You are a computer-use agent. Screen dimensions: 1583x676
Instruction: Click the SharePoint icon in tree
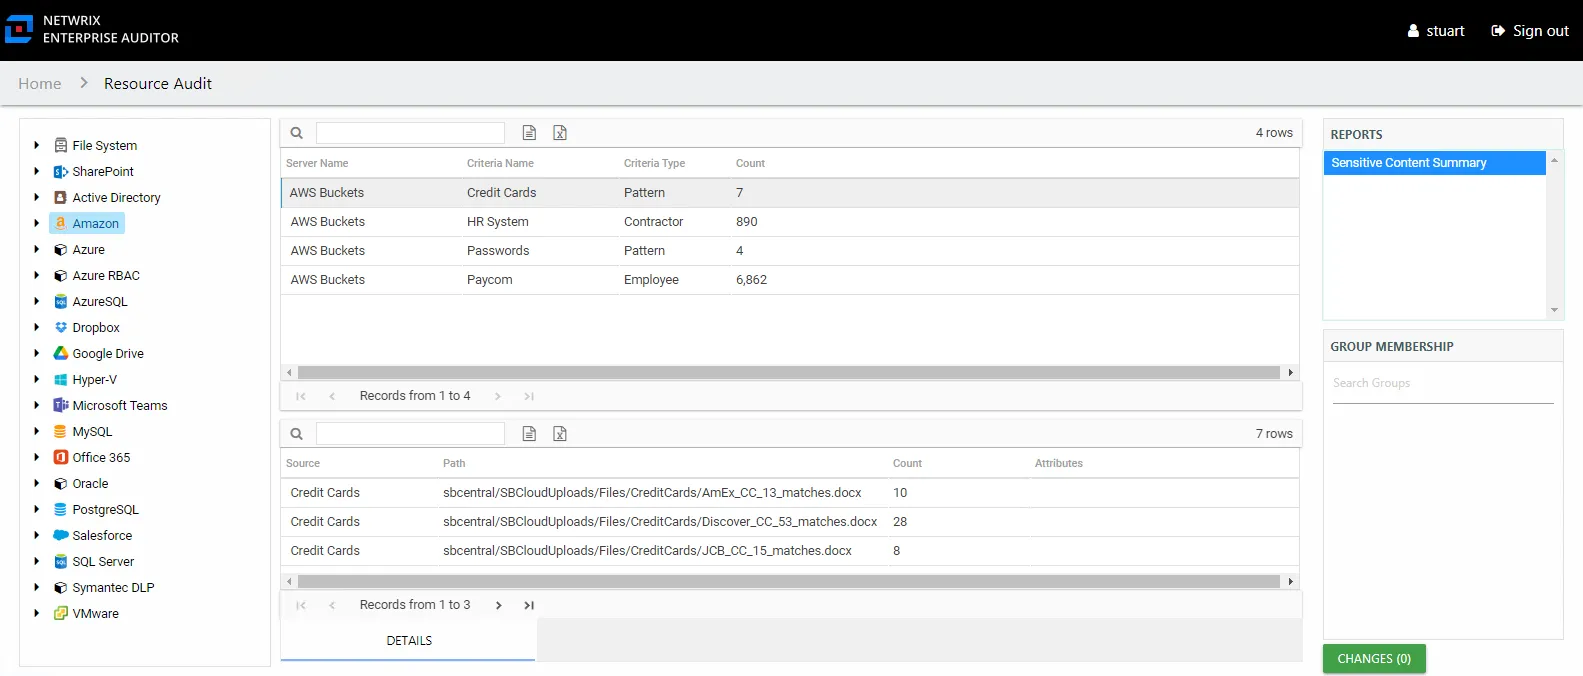point(61,171)
